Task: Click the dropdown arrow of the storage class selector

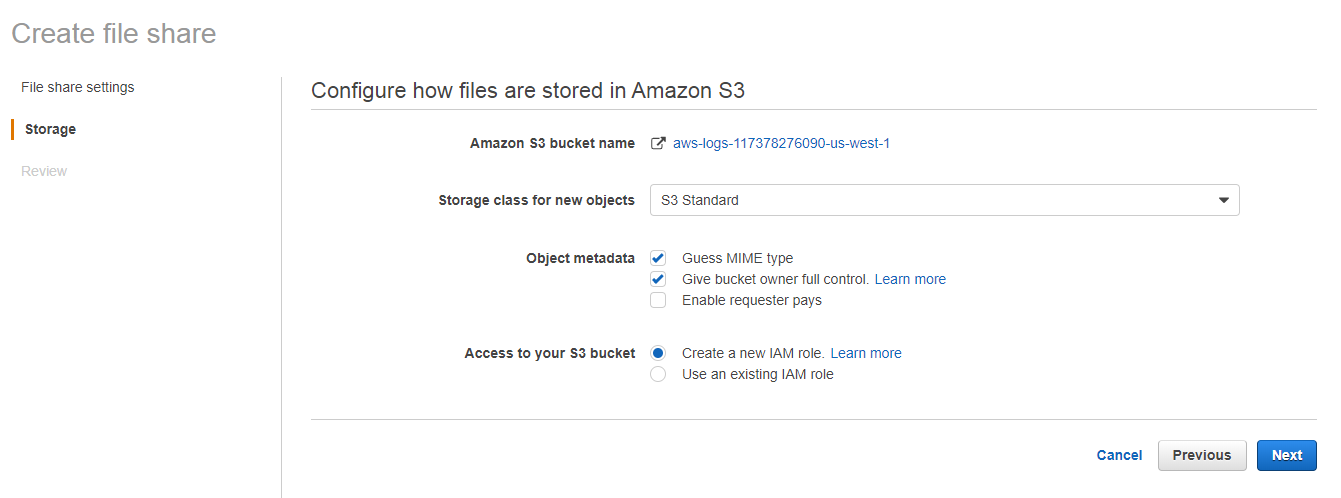Action: (x=1223, y=200)
